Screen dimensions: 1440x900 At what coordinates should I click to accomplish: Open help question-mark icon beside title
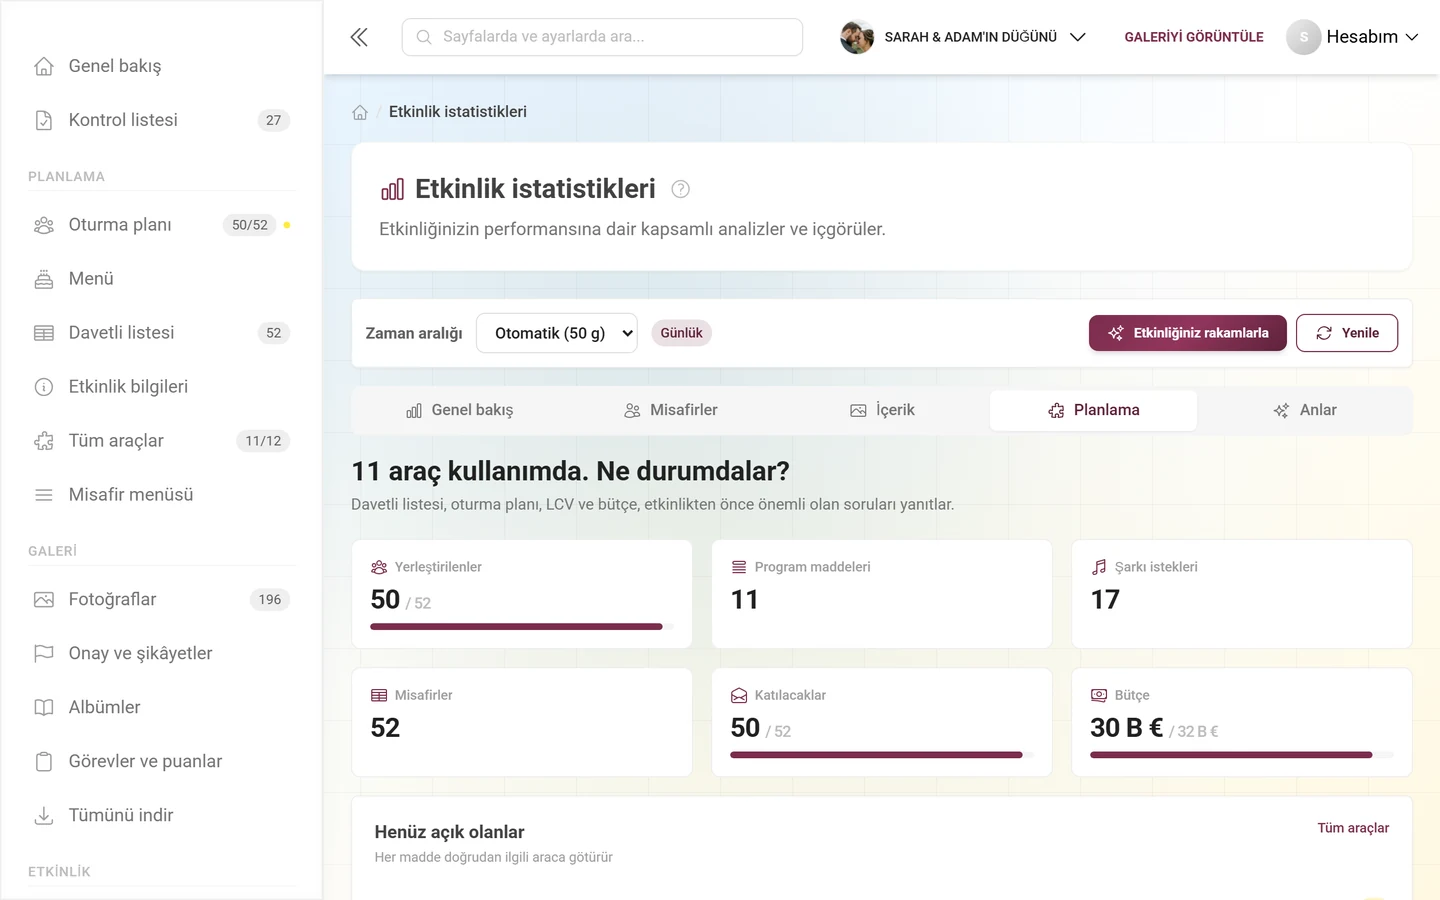pos(680,189)
